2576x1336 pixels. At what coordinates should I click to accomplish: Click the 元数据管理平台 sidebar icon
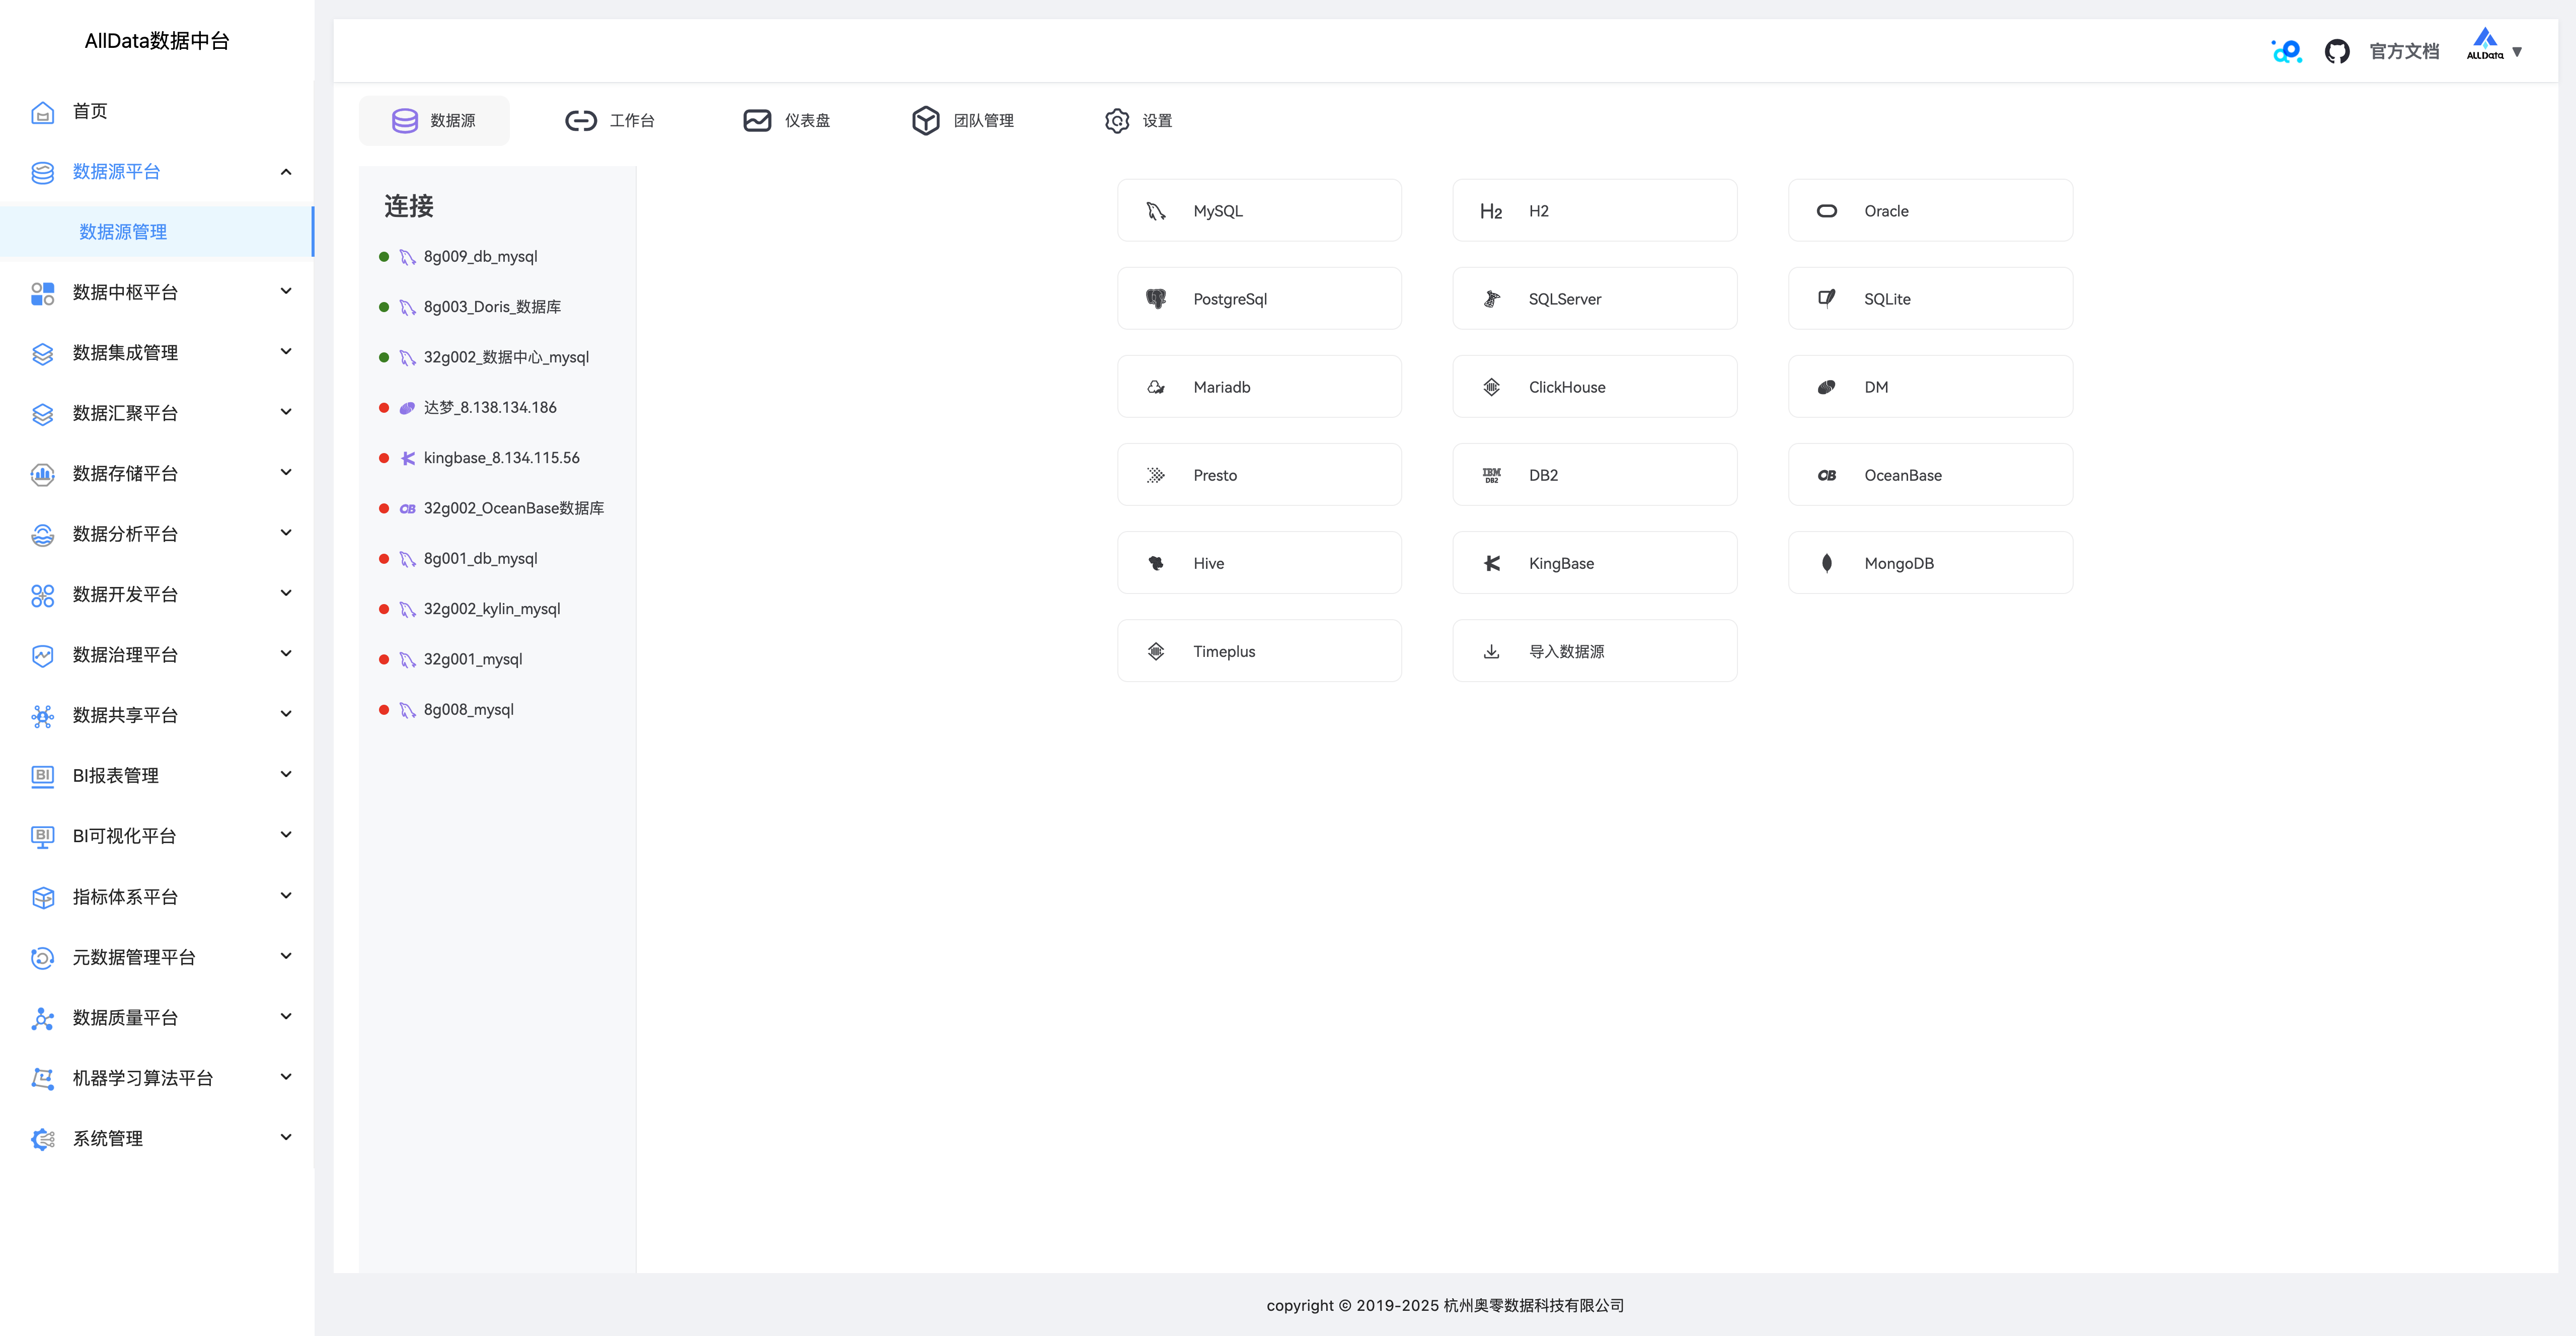click(x=42, y=958)
